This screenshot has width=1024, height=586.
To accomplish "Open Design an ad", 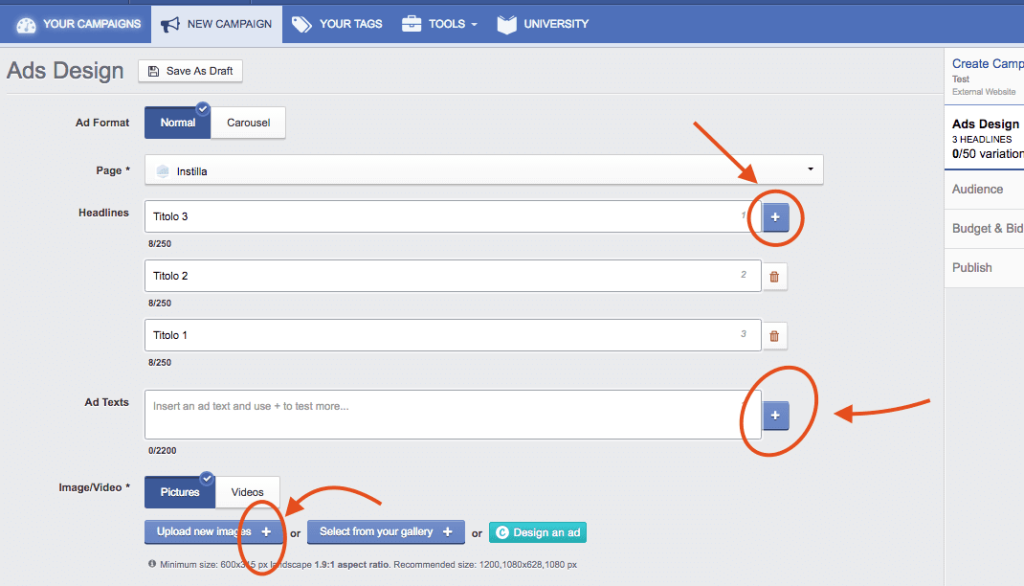I will 537,532.
